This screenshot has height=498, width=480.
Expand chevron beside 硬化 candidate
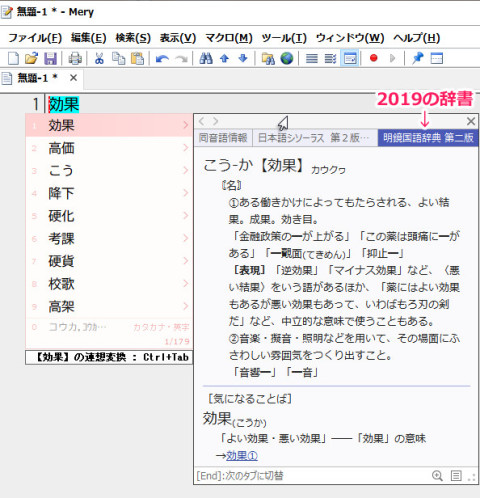[186, 216]
